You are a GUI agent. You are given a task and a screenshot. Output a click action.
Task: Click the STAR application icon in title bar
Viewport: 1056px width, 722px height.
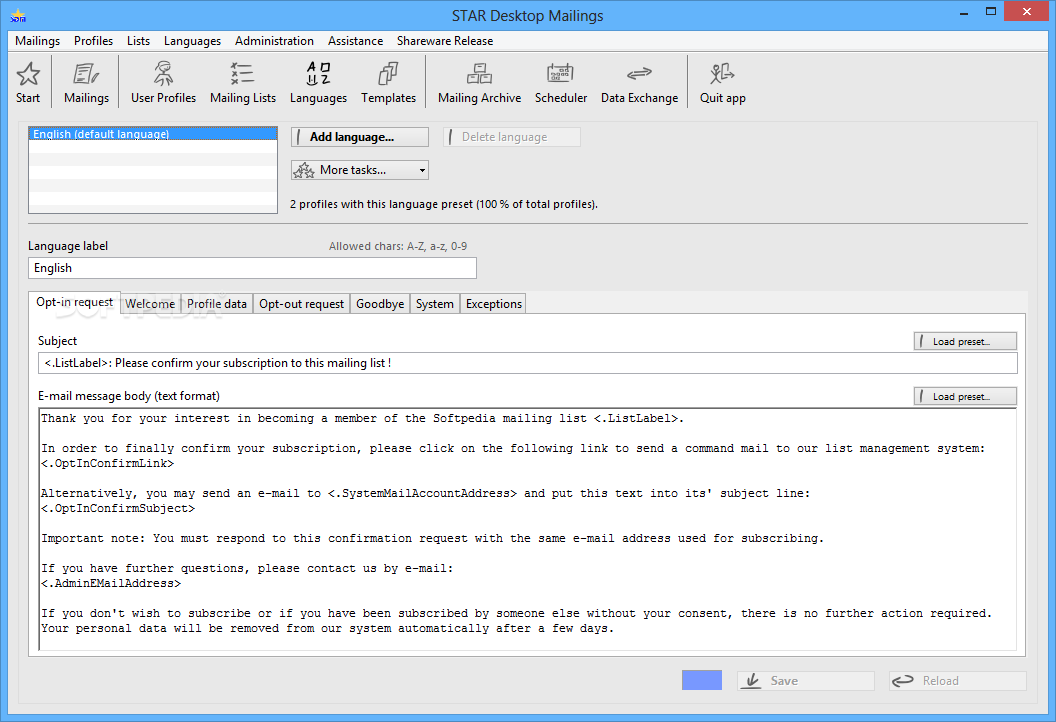18,15
